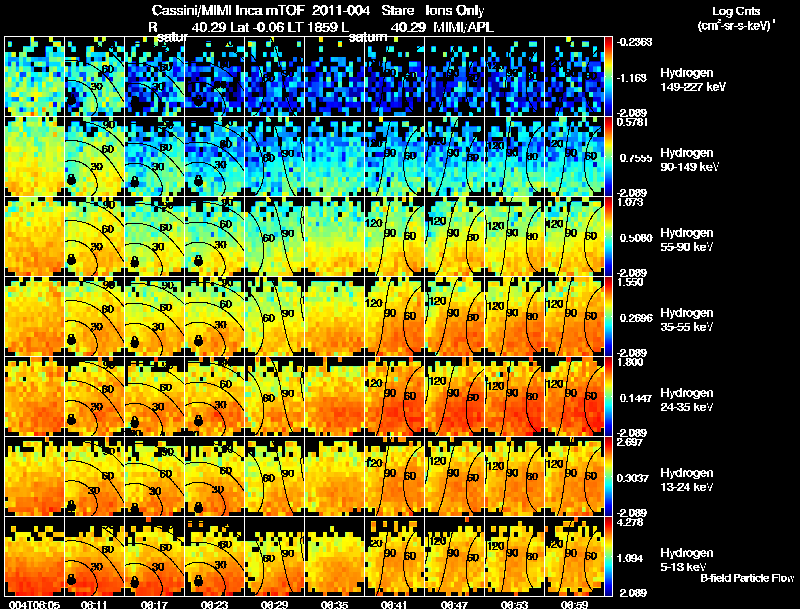Click the 06:41 time label

click(394, 604)
